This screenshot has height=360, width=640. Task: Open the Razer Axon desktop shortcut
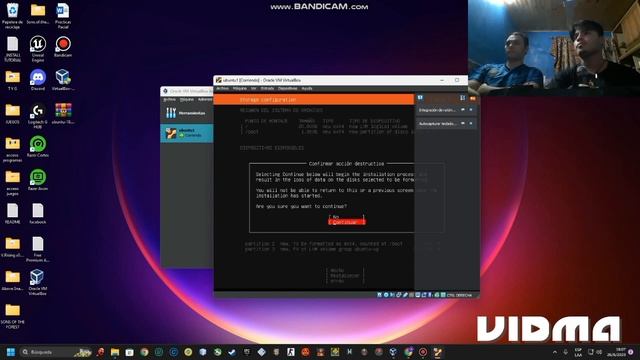[x=38, y=180]
